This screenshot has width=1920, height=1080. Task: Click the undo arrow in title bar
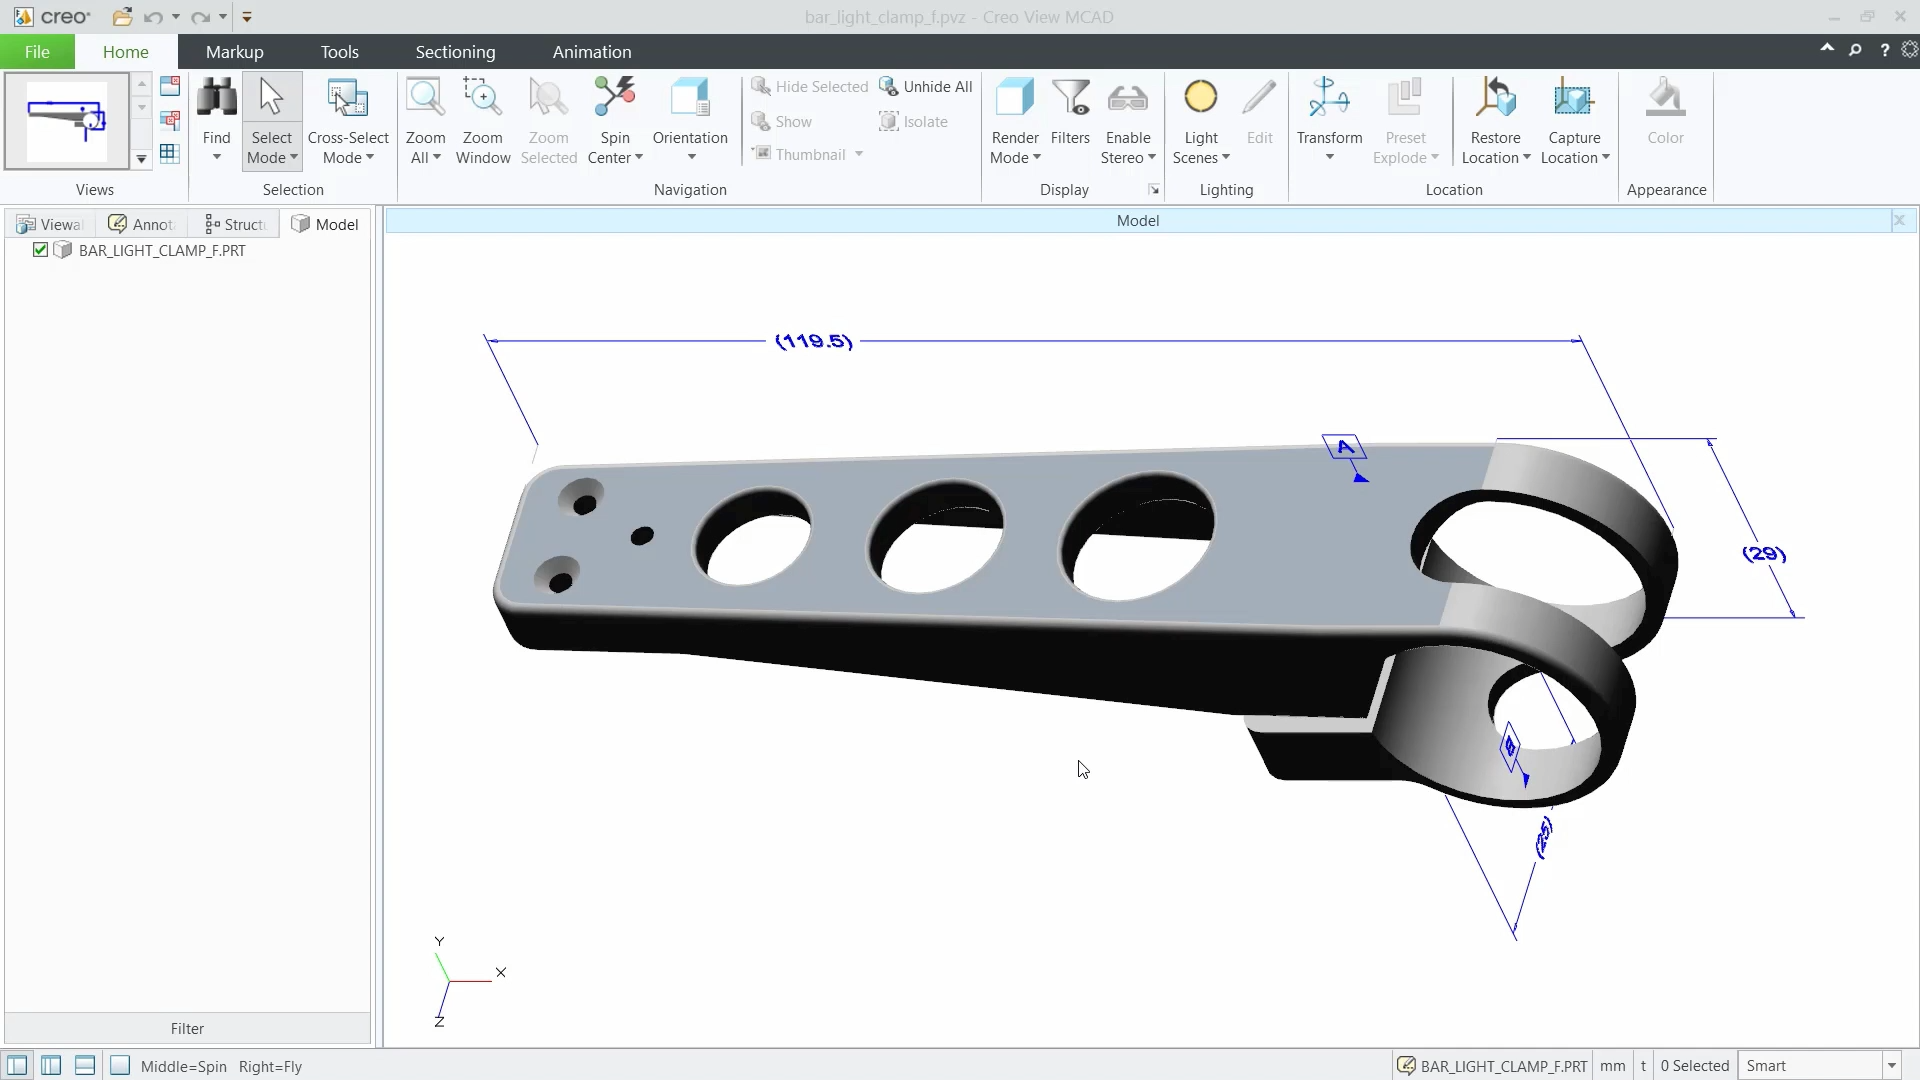tap(152, 17)
